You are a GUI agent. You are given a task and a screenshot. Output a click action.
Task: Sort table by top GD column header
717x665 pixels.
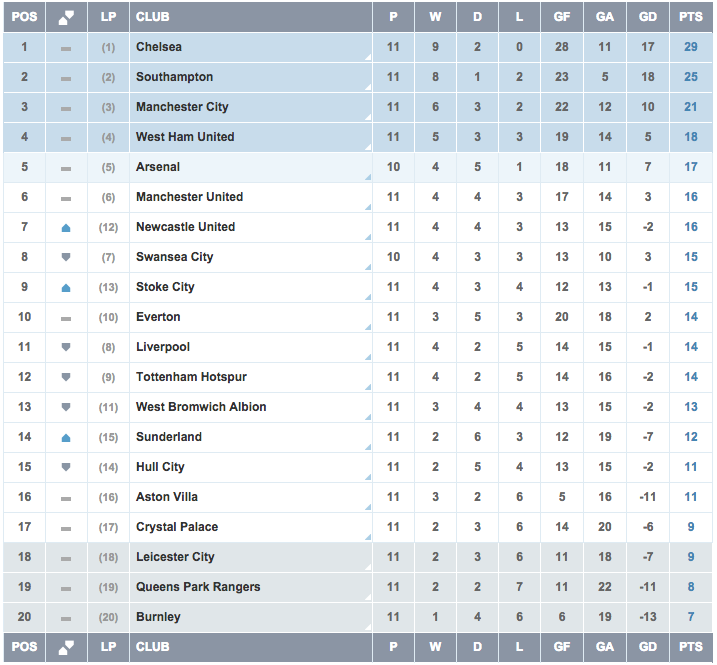tap(648, 17)
